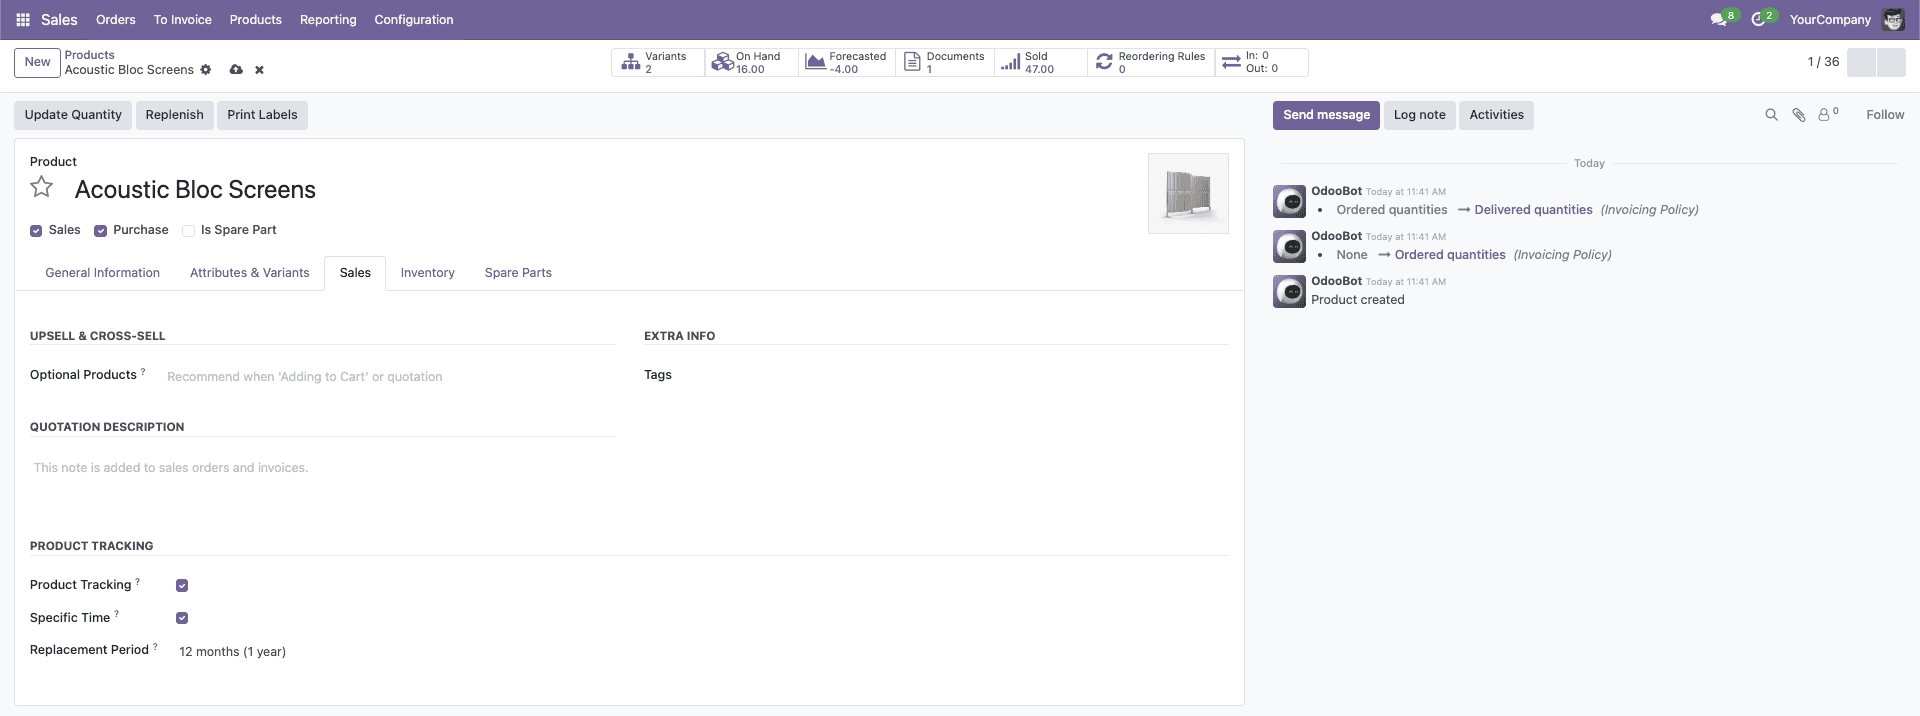Open Sold units stat button
1920x716 pixels.
[x=1040, y=62]
